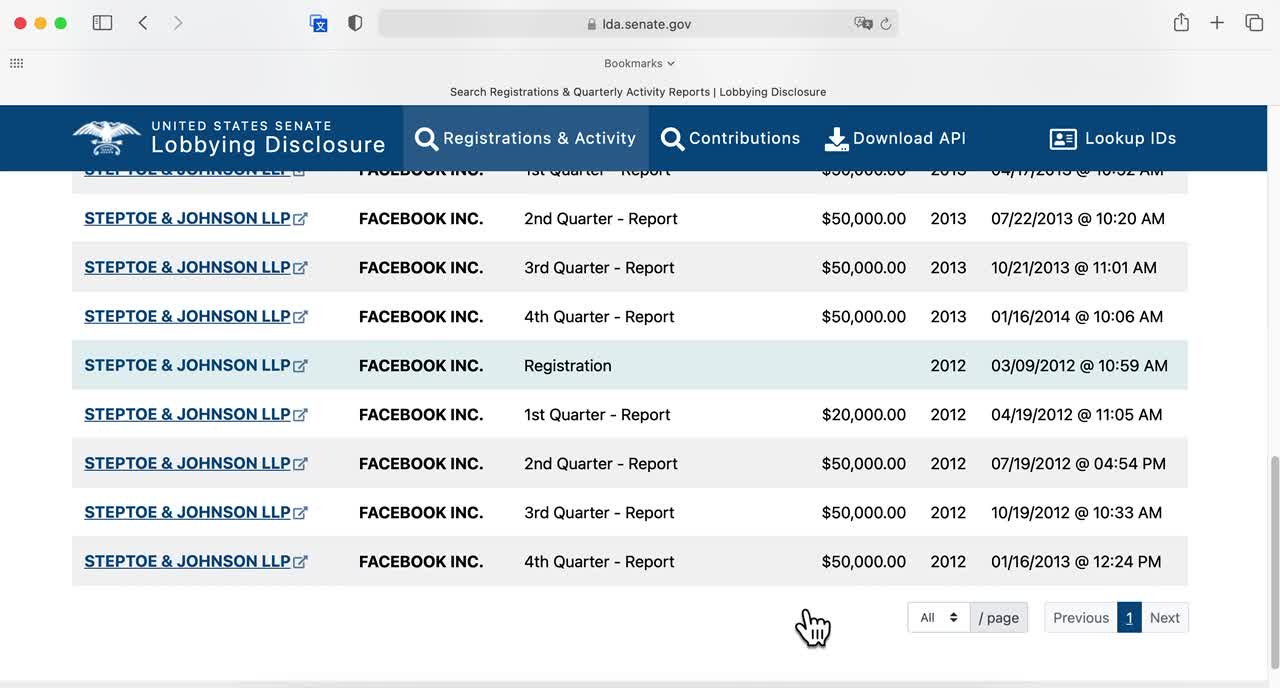The image size is (1280, 688).
Task: Click the page vertical scrollbar
Action: [1273, 562]
